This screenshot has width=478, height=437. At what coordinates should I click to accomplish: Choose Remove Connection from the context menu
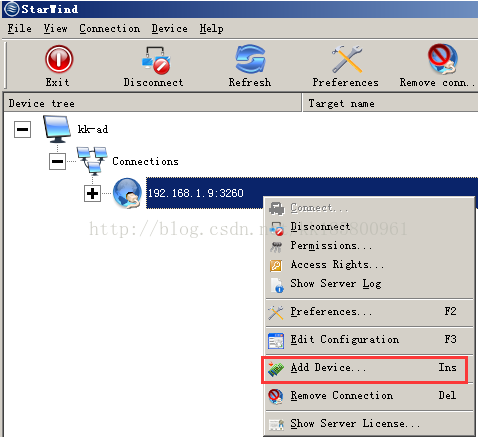point(369,397)
